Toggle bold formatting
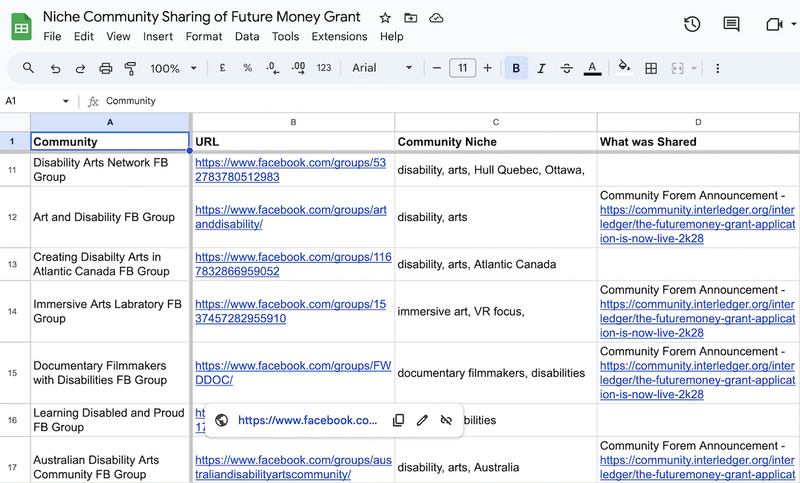Image resolution: width=800 pixels, height=483 pixels. pos(516,68)
